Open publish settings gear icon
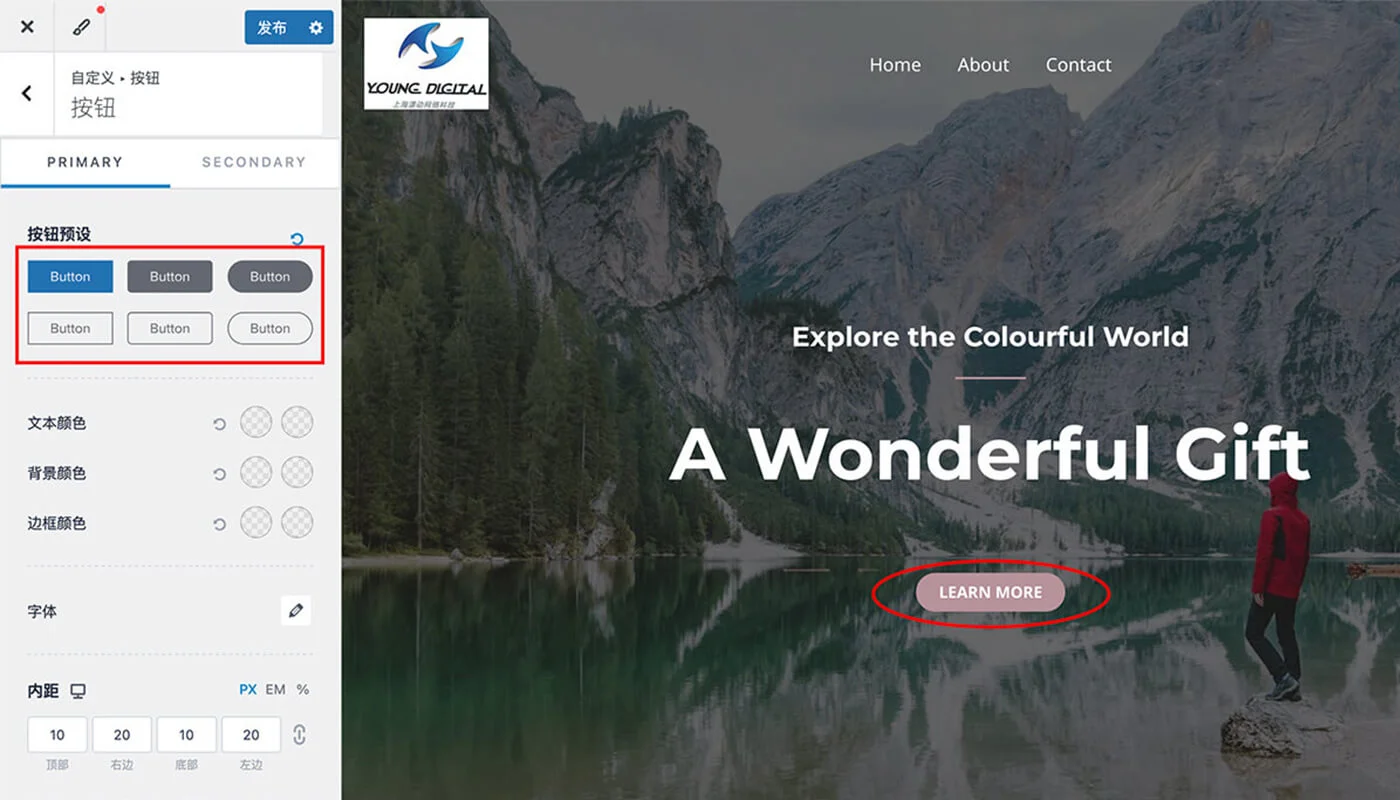The height and width of the screenshot is (800, 1400). coord(316,28)
